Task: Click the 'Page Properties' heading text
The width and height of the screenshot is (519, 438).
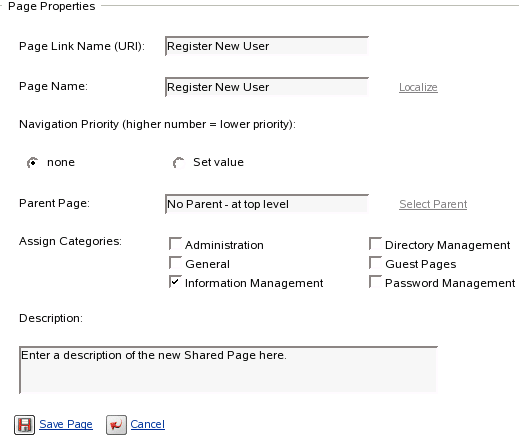Action: coord(52,6)
